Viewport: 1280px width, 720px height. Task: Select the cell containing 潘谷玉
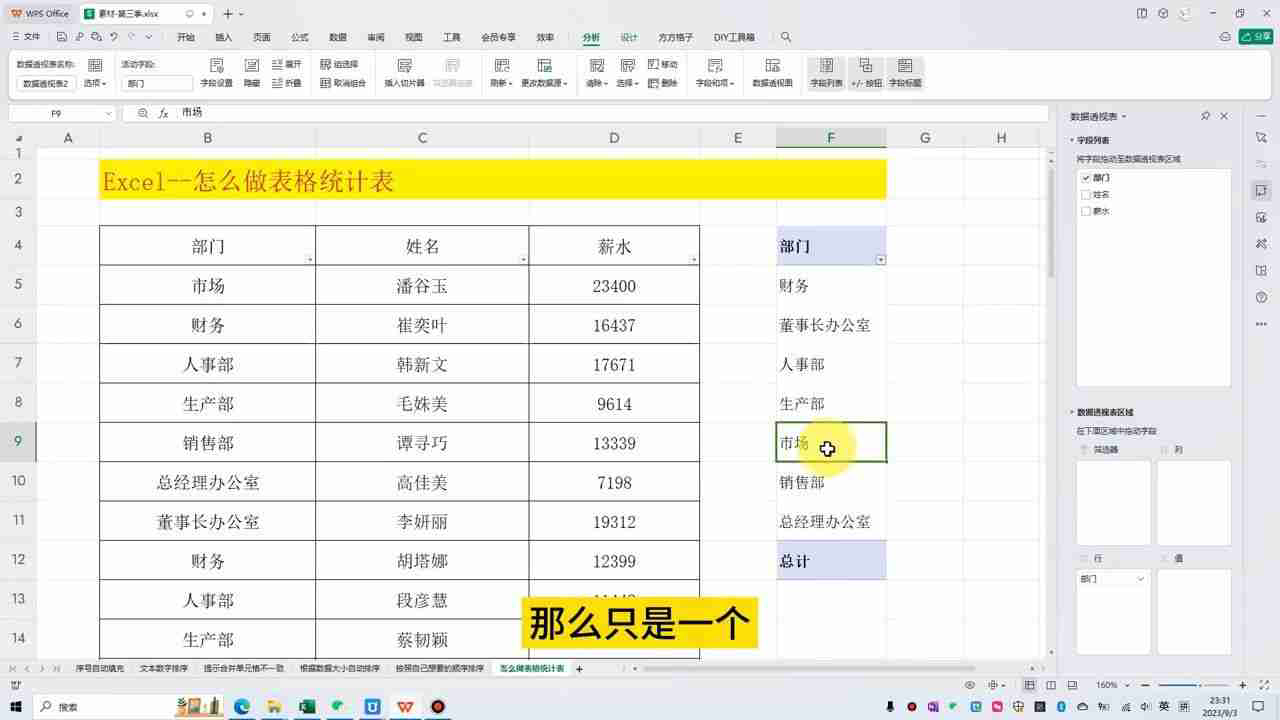click(422, 286)
